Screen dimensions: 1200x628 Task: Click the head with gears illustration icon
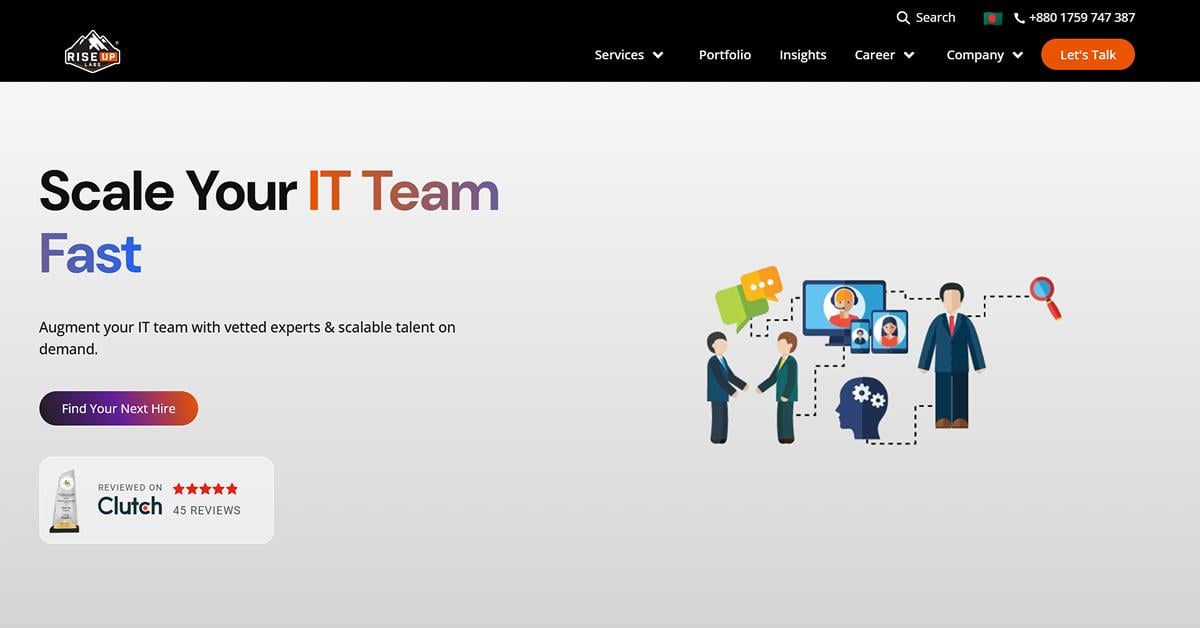click(862, 408)
